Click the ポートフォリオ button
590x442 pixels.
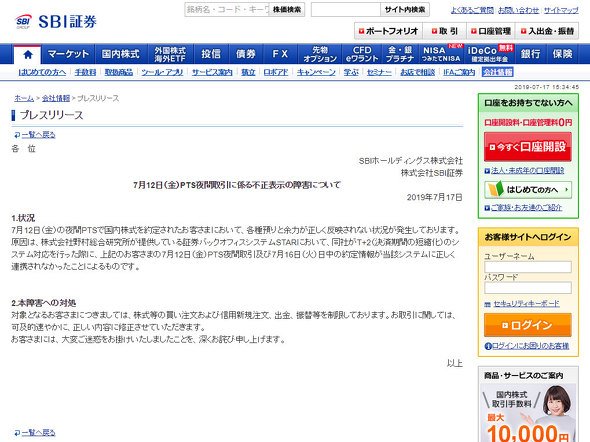pyautogui.click(x=388, y=31)
